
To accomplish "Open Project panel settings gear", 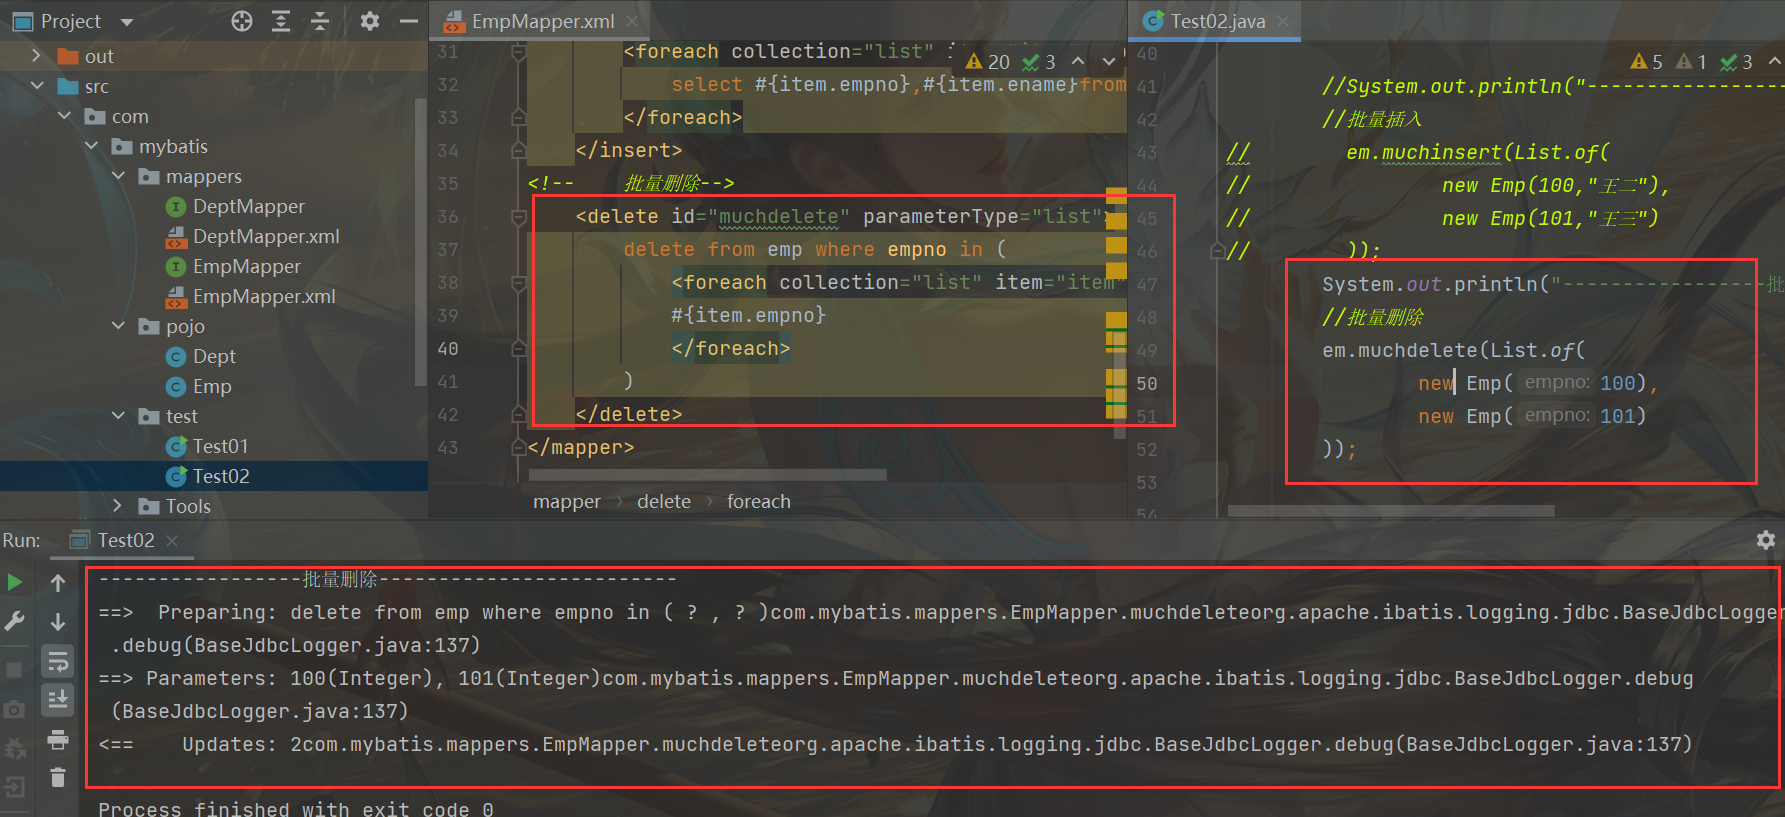I will 370,21.
